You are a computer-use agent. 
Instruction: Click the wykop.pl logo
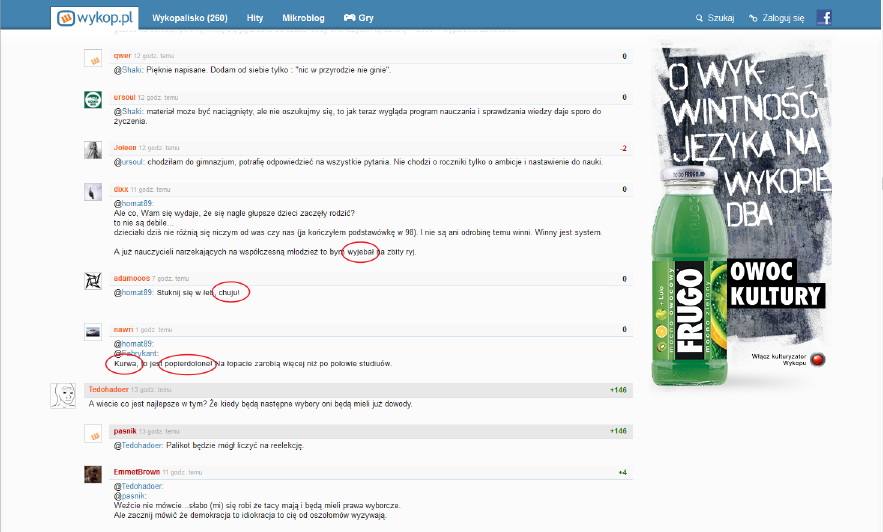point(94,17)
